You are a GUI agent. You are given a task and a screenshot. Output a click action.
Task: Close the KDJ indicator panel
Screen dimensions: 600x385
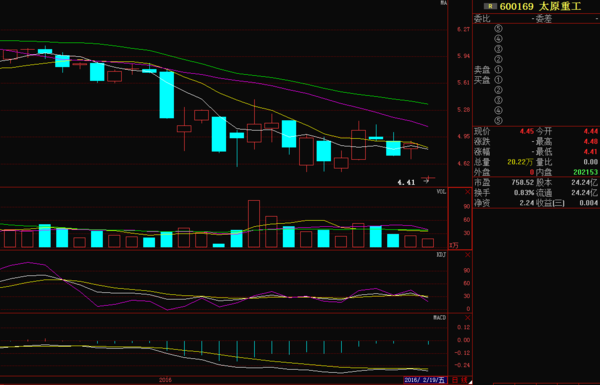pyautogui.click(x=467, y=255)
